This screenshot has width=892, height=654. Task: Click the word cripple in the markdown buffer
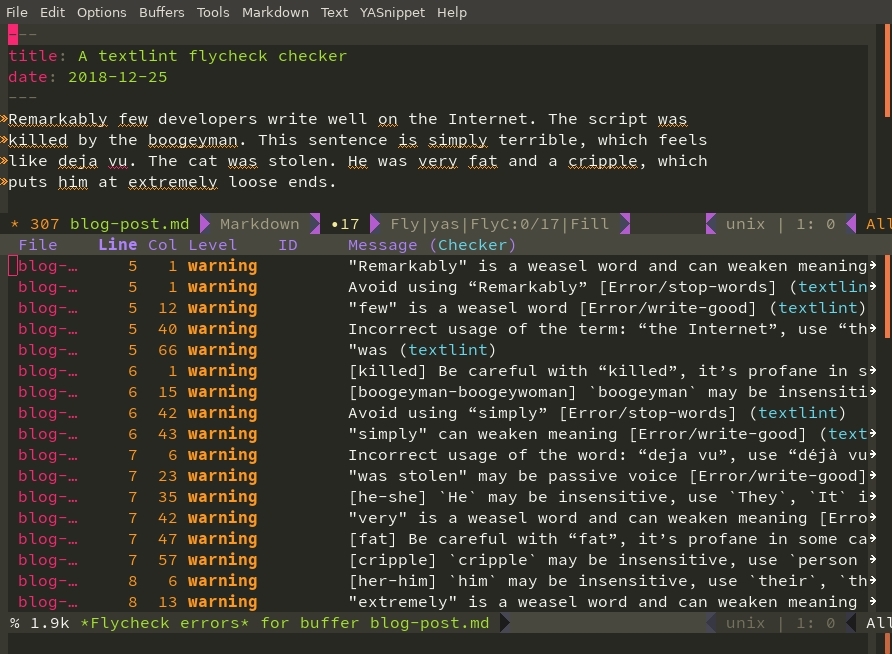[x=602, y=162]
